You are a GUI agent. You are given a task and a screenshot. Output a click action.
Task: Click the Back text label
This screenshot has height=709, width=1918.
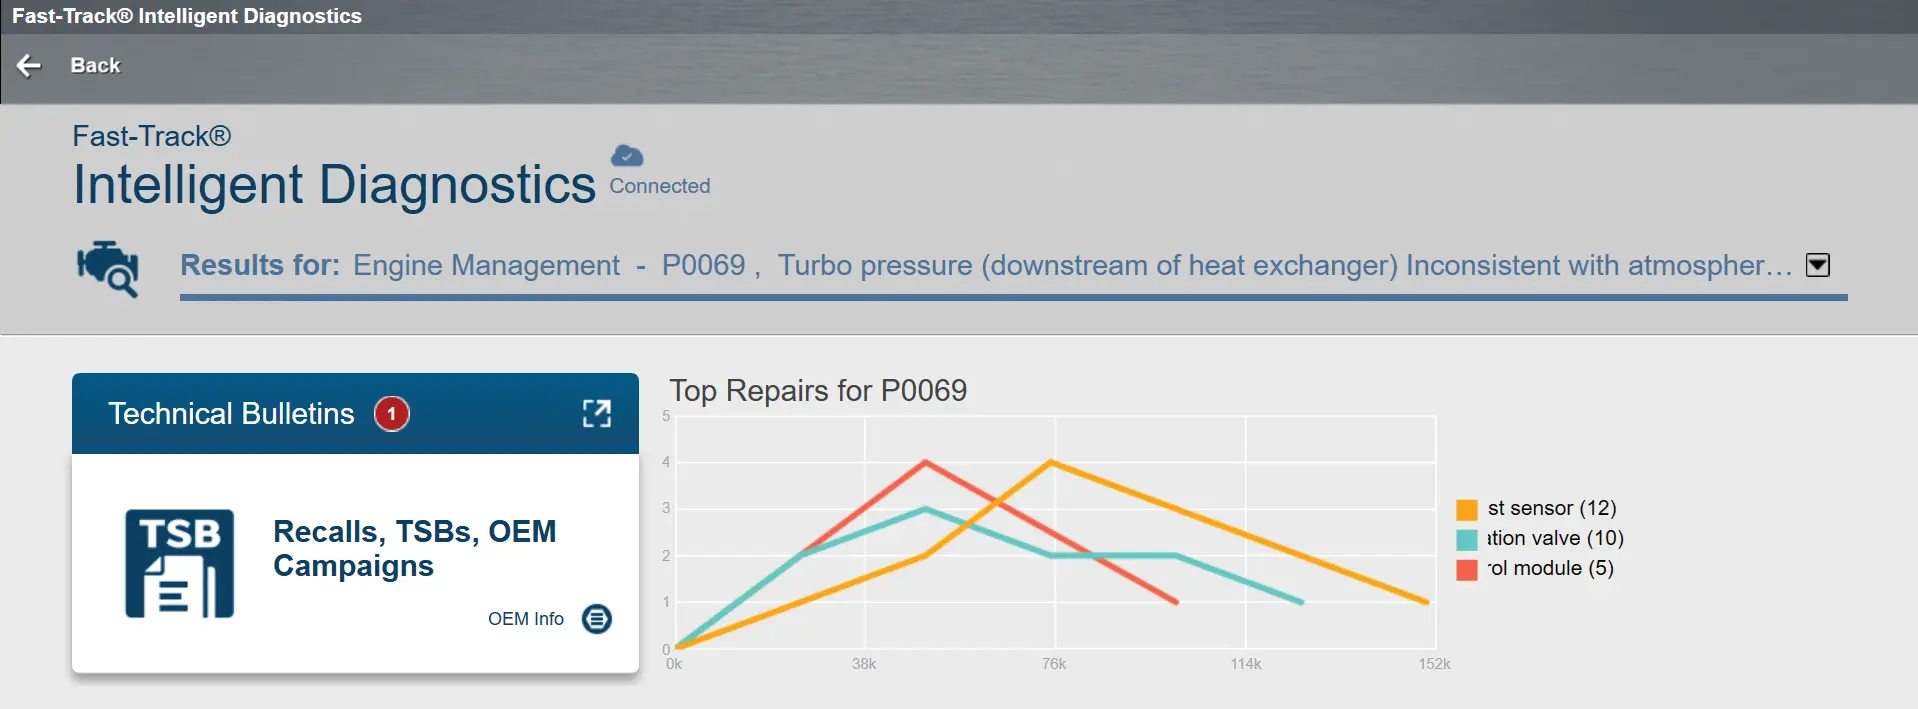(x=95, y=66)
